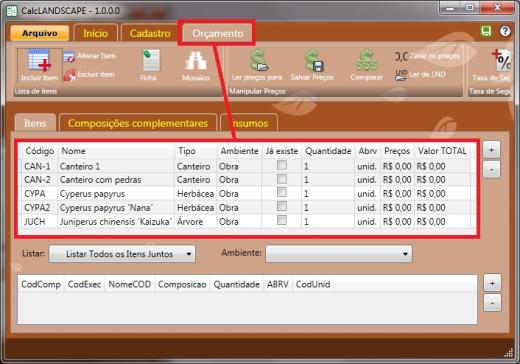Screen dimensions: 520x364
Task: Click the 'CYPA2' code cell
Action: point(40,208)
